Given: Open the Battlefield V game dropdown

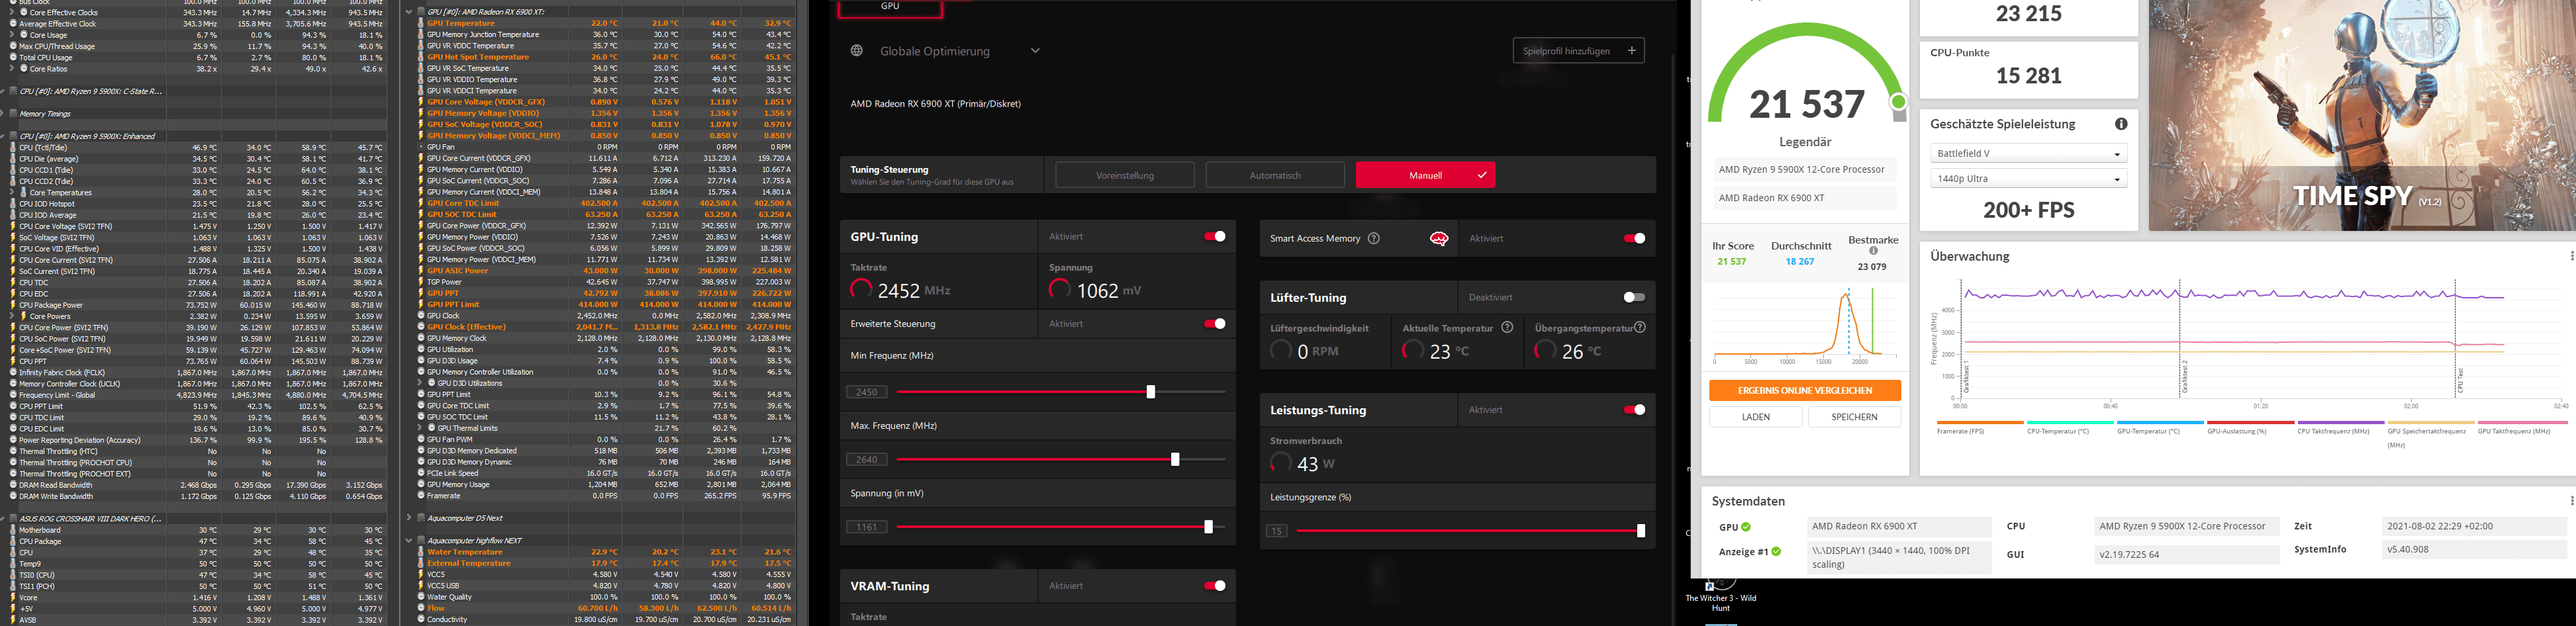Looking at the screenshot, I should point(2027,153).
